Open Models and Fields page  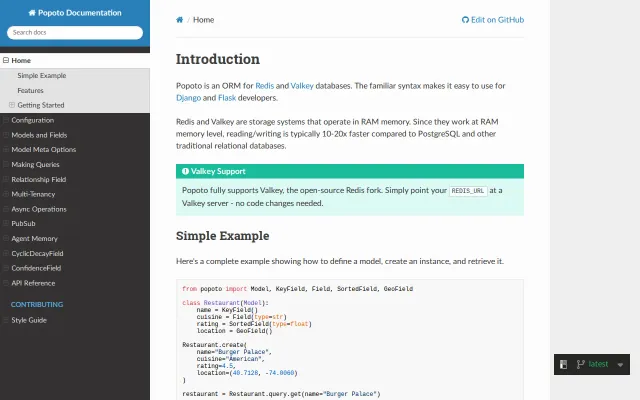click(x=39, y=135)
